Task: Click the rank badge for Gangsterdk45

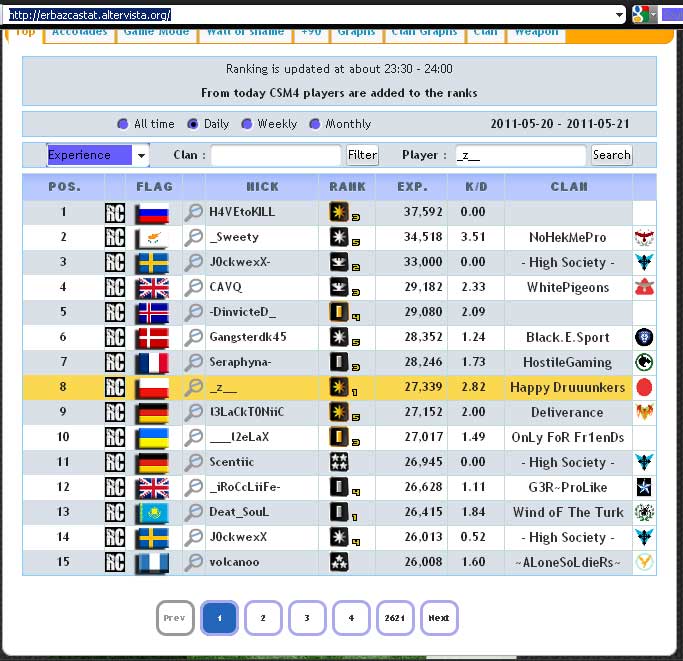Action: pos(340,337)
